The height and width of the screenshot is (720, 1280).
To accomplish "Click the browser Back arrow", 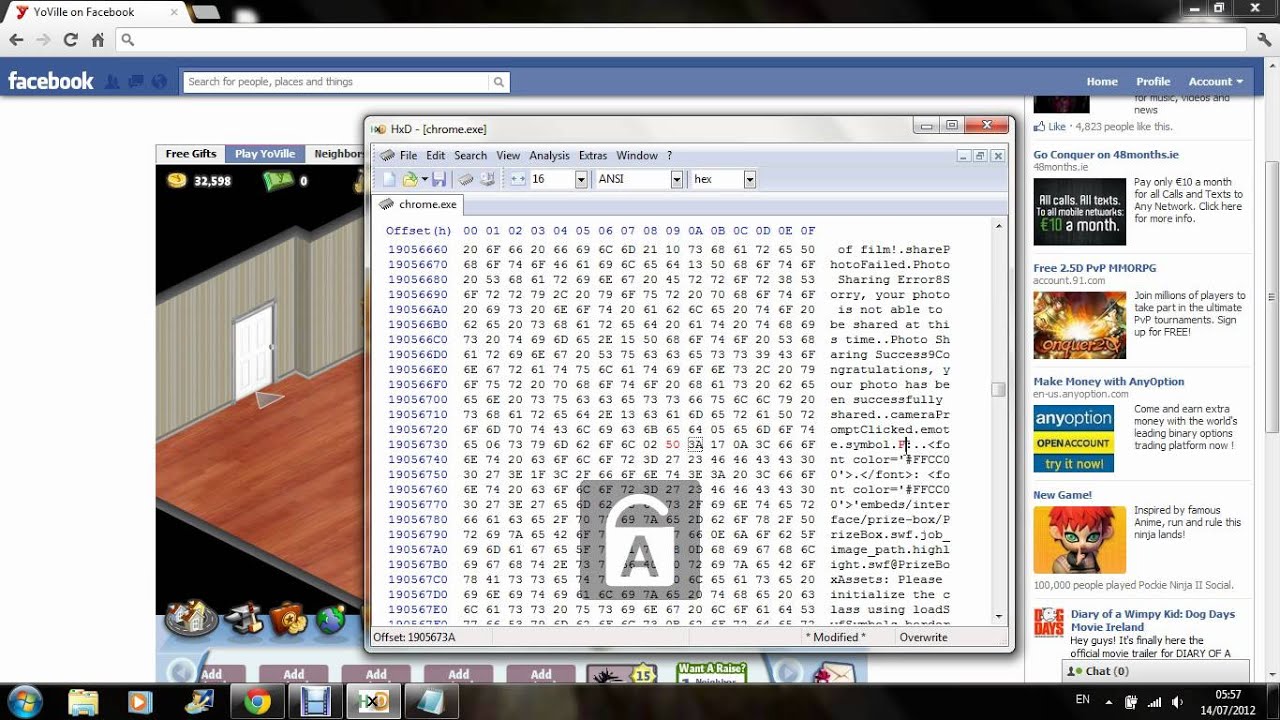I will click(x=16, y=40).
